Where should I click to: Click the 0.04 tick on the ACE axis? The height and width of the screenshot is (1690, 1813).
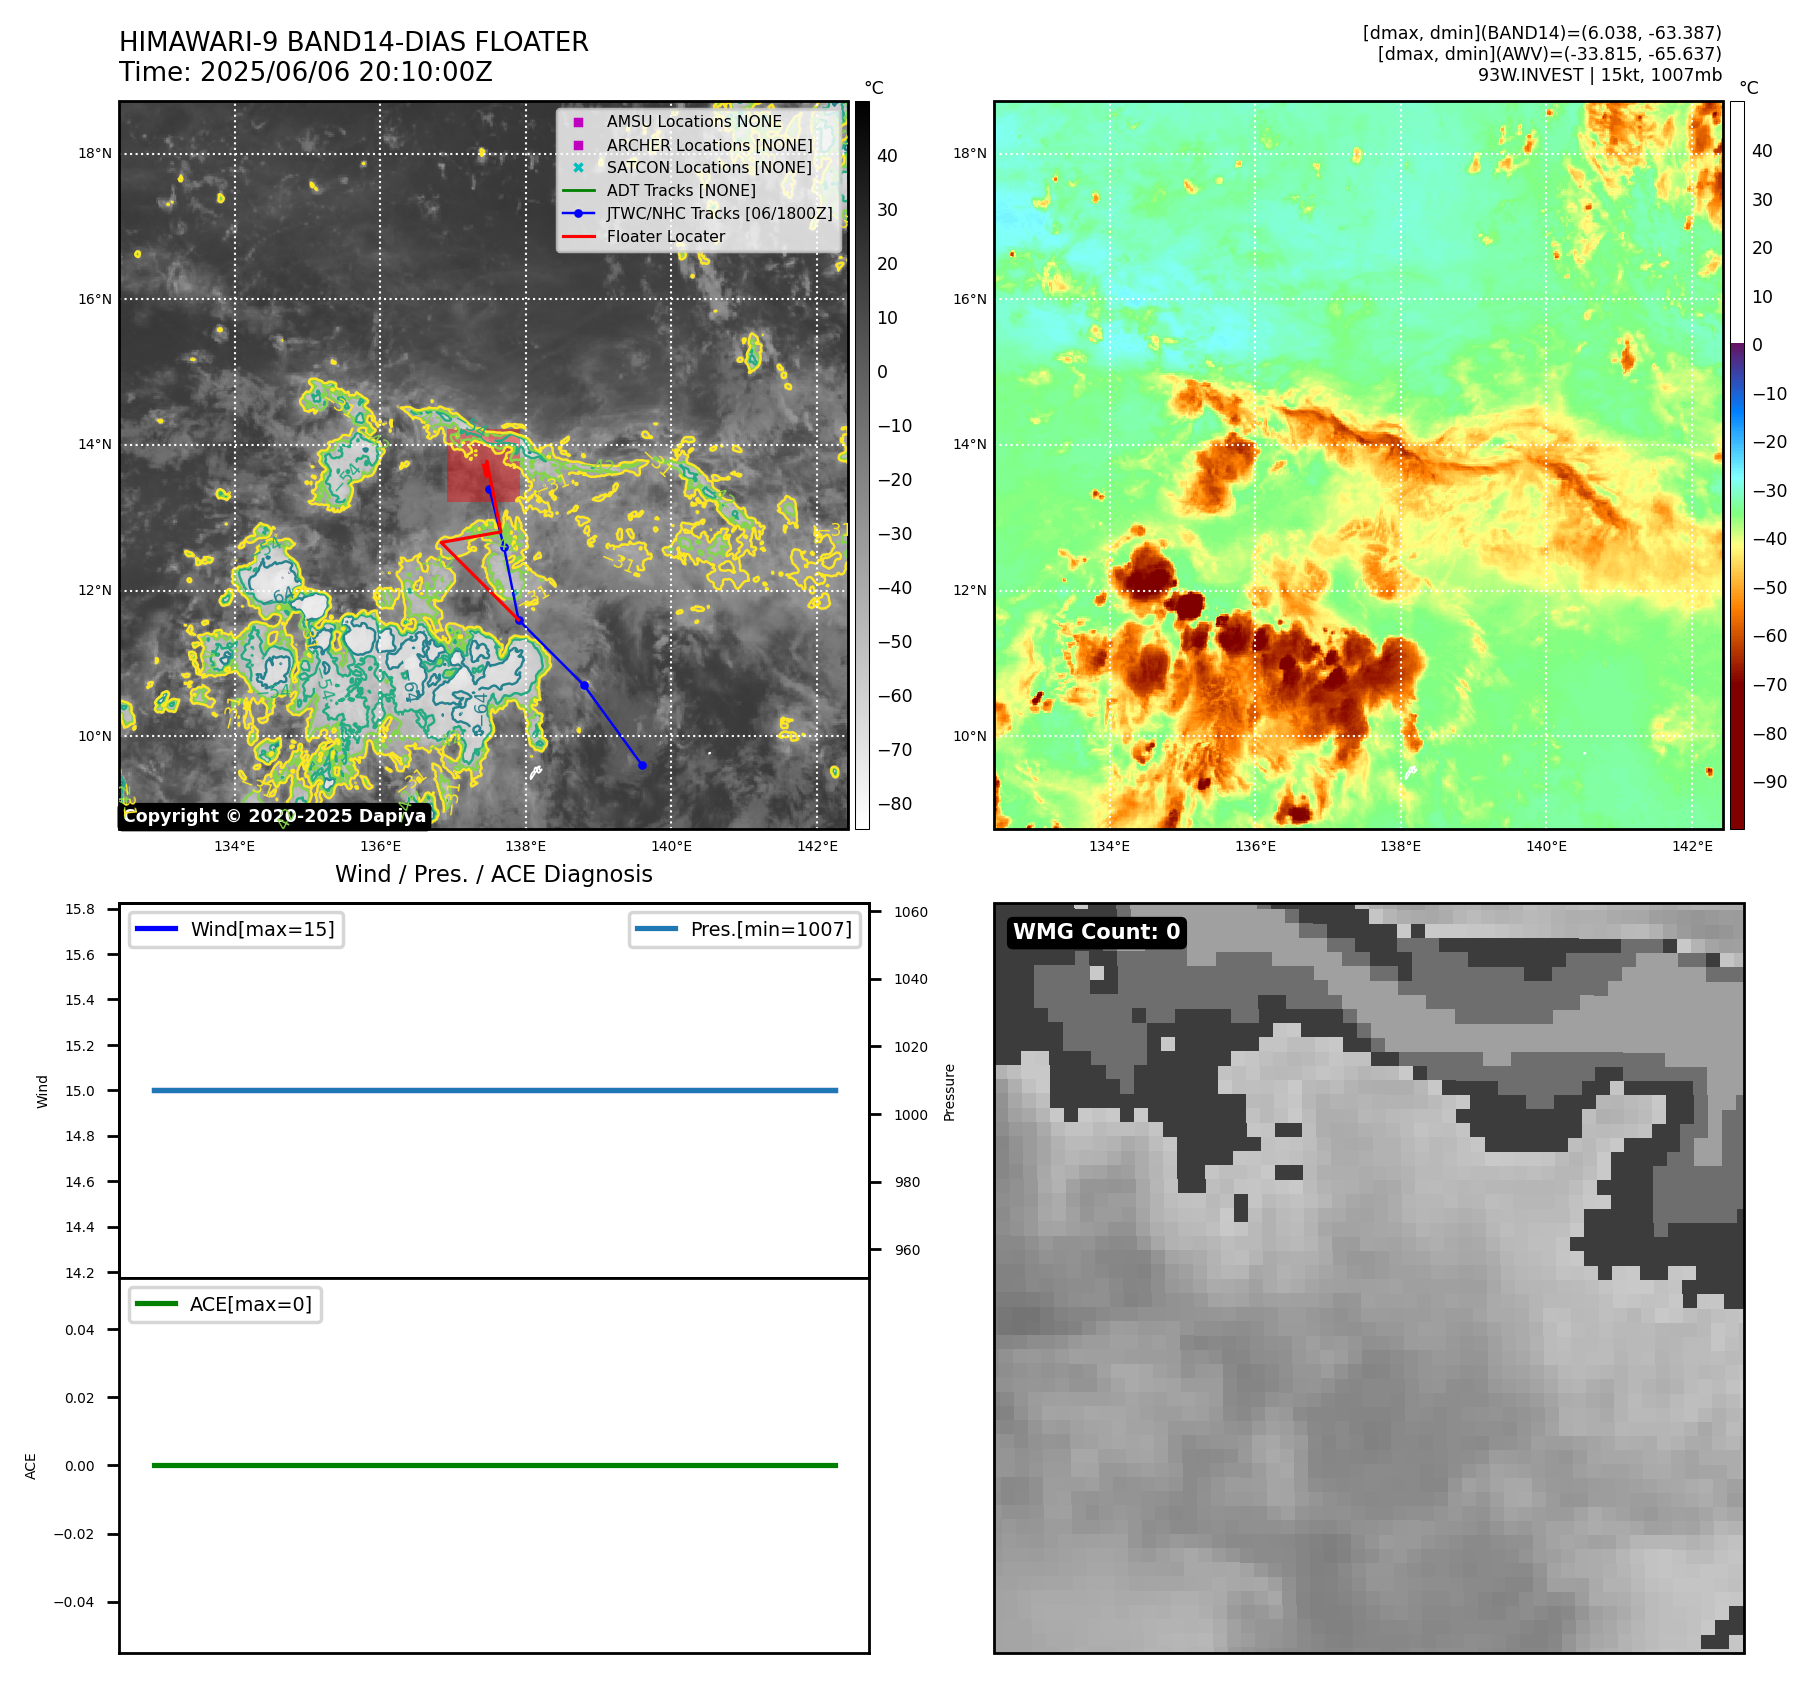[x=80, y=1330]
